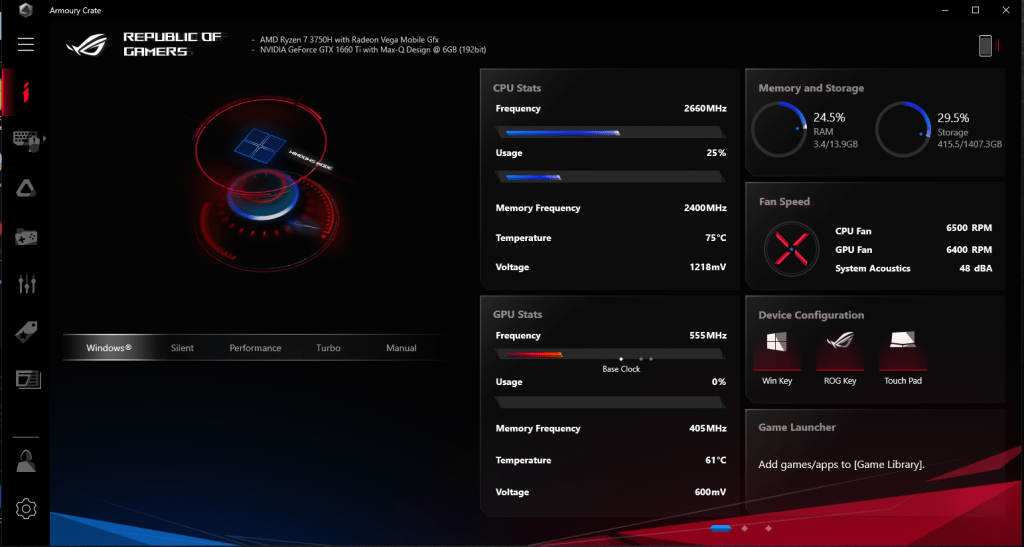Click the CPU voltage 1218mV value

tap(708, 267)
